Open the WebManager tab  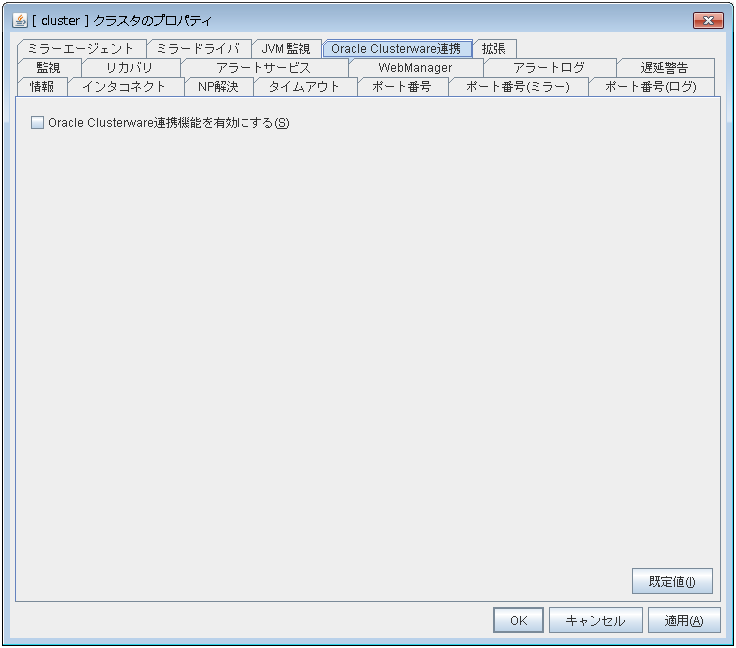415,68
